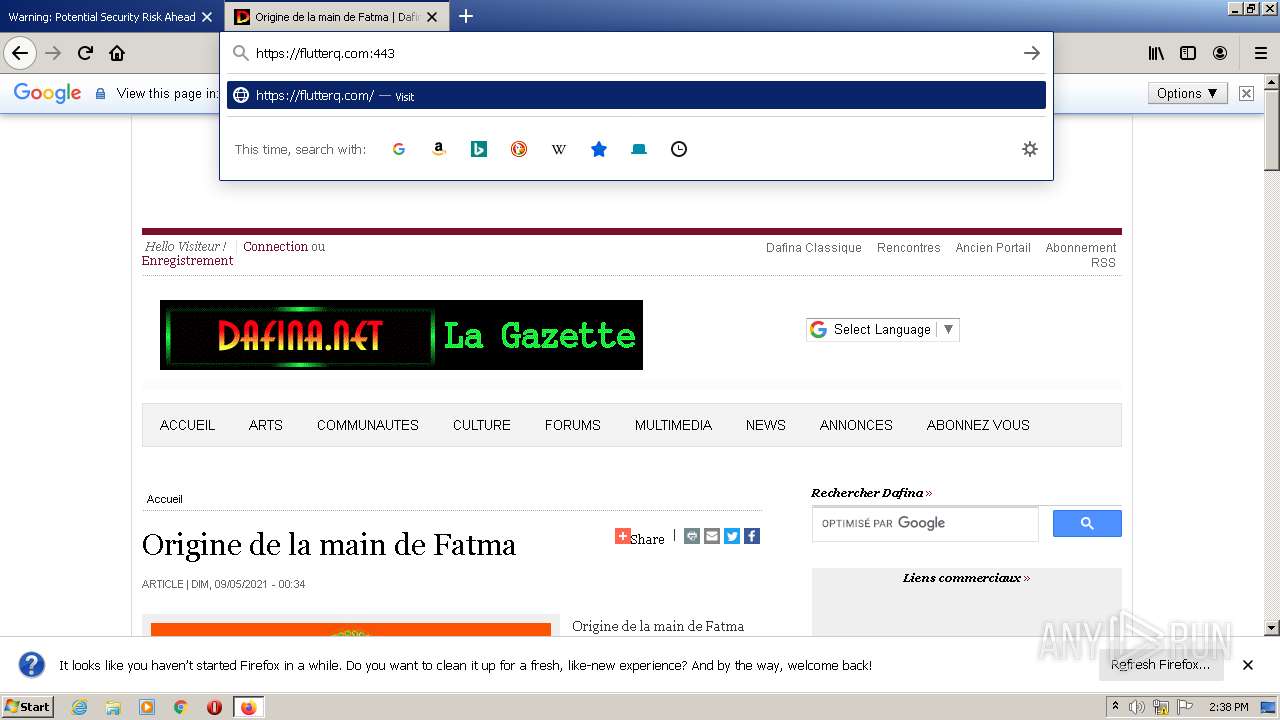1280x720 pixels.
Task: Close the Origine de la main tab
Action: coord(432,17)
